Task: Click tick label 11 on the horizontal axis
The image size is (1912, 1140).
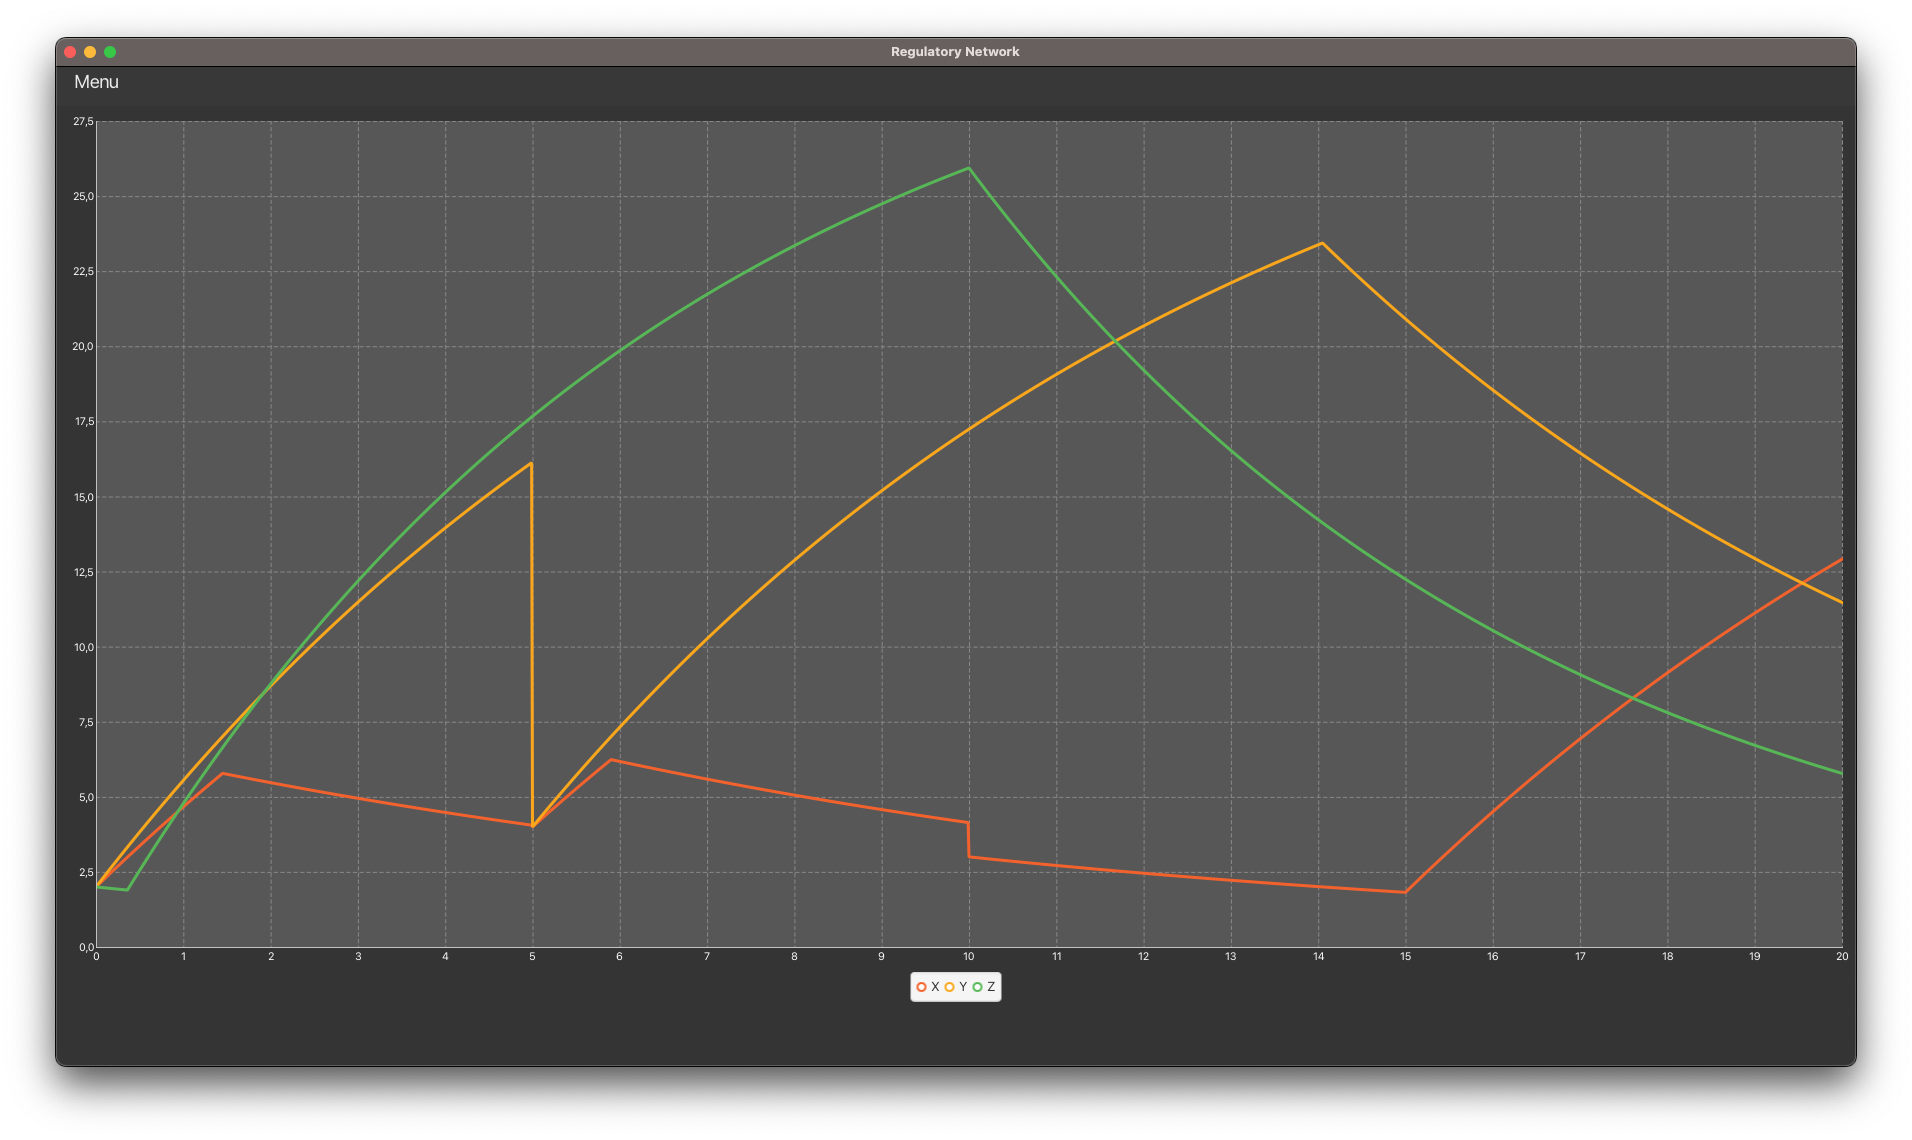Action: pyautogui.click(x=1056, y=957)
